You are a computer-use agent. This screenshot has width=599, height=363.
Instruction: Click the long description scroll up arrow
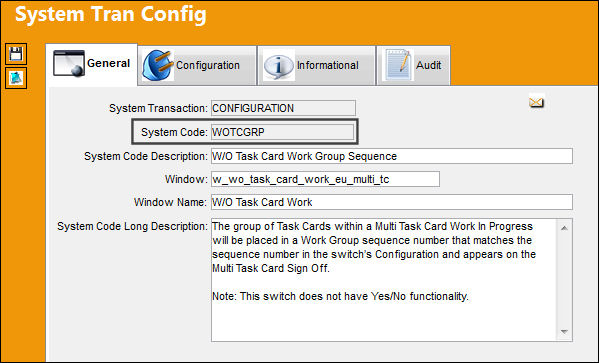(x=564, y=228)
